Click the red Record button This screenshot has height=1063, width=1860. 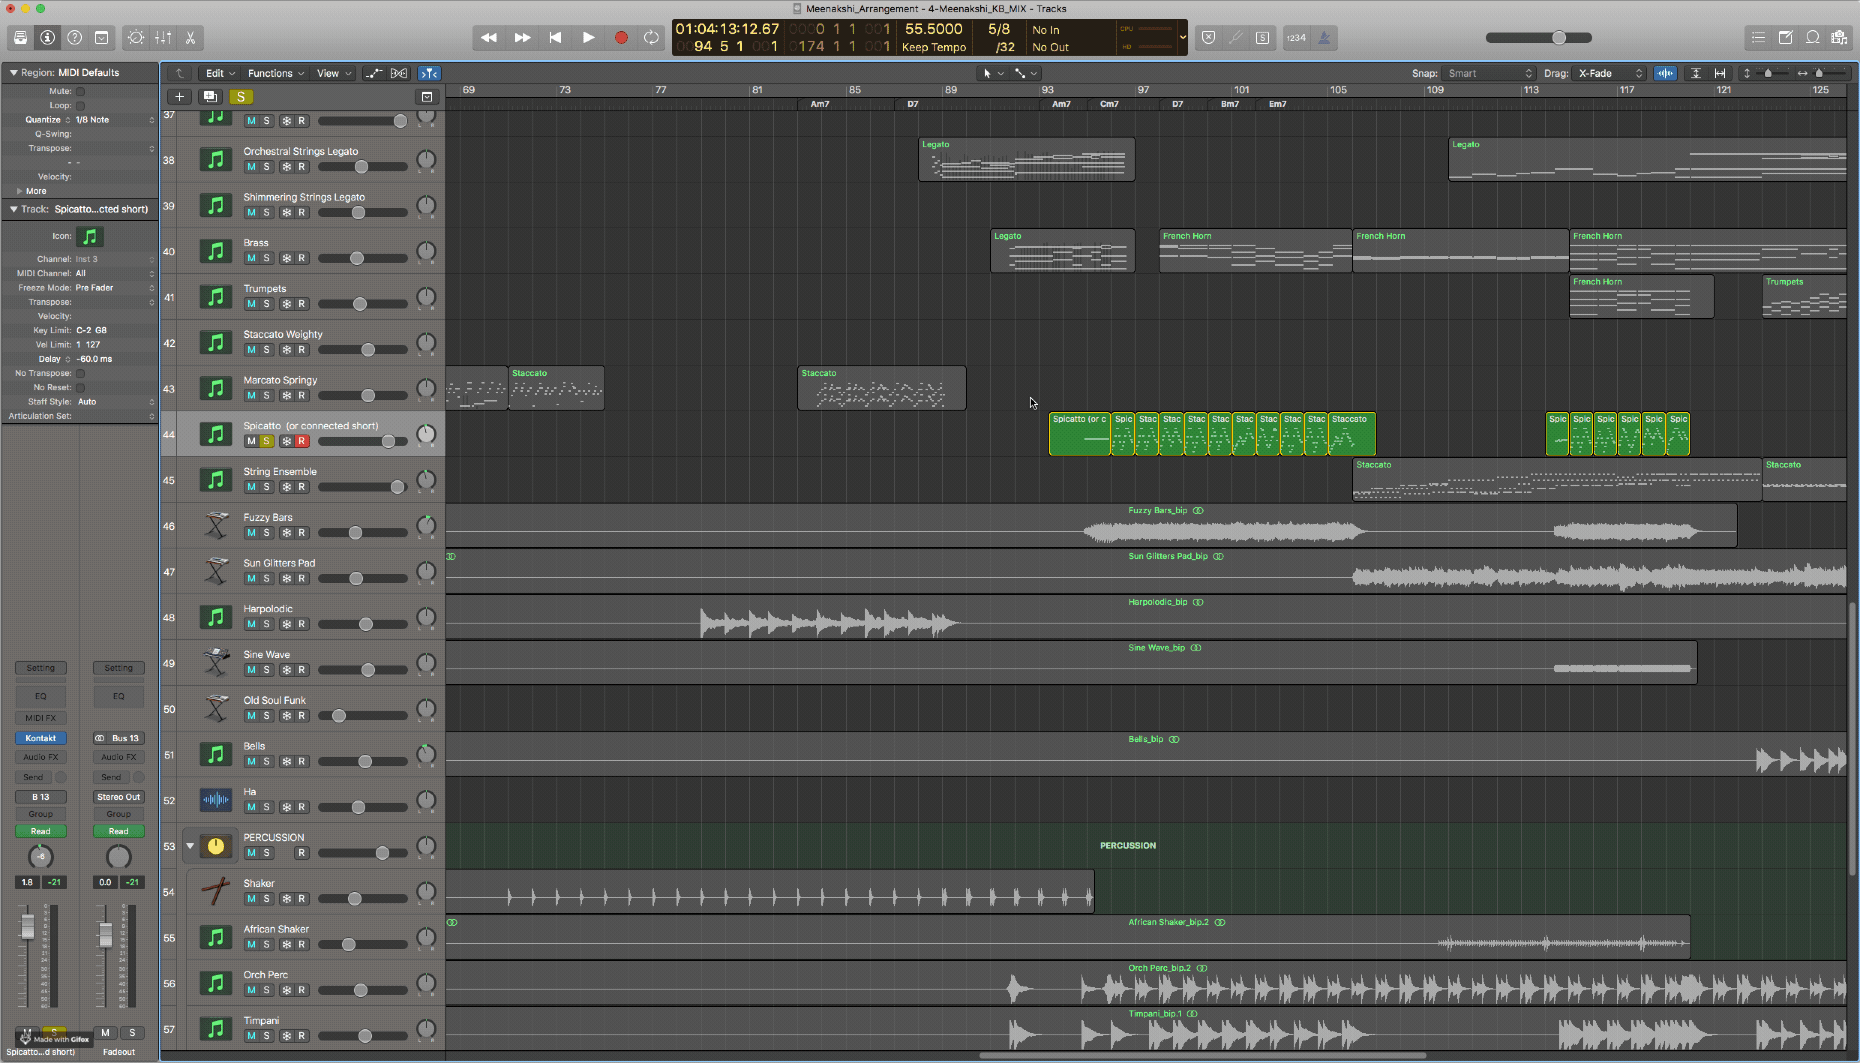(621, 38)
